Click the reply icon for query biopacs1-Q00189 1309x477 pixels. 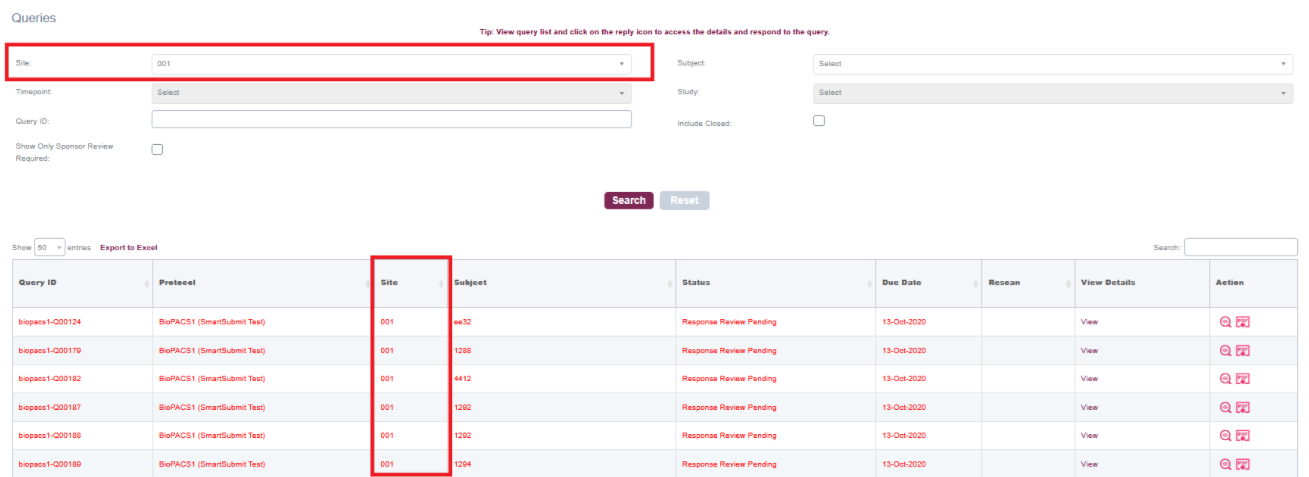click(1225, 464)
